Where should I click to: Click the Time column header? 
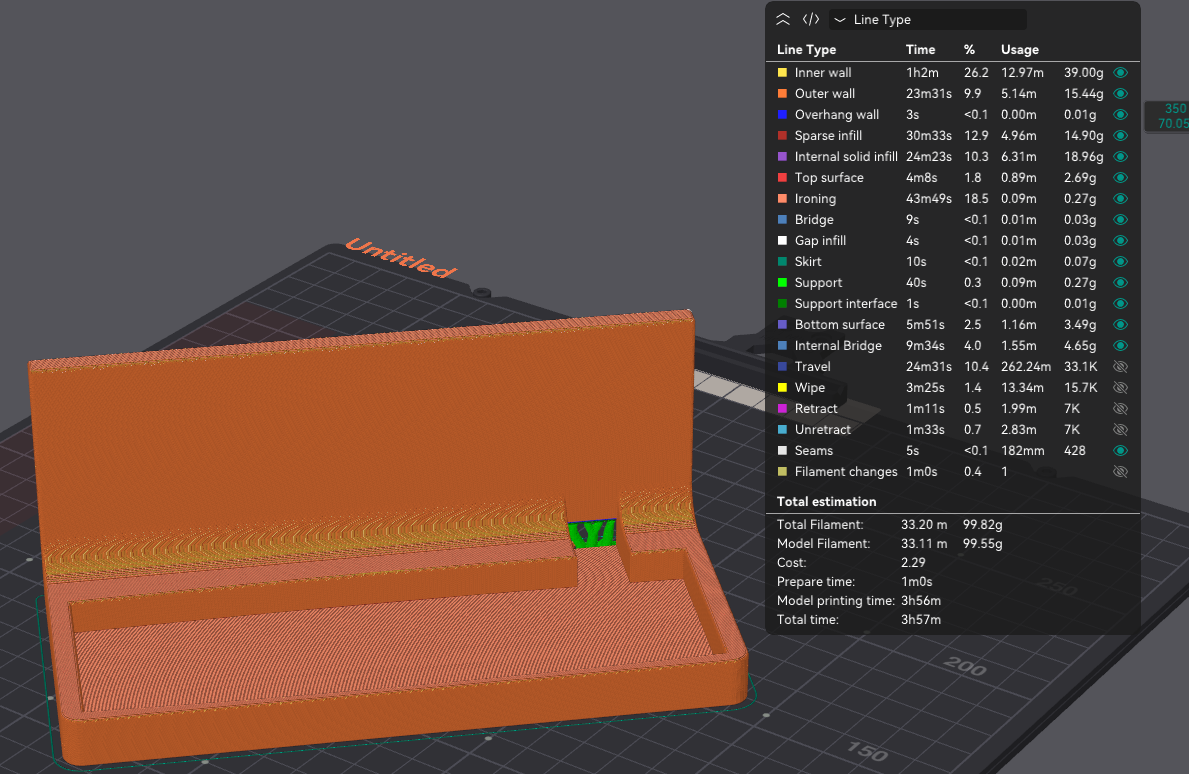[x=921, y=50]
